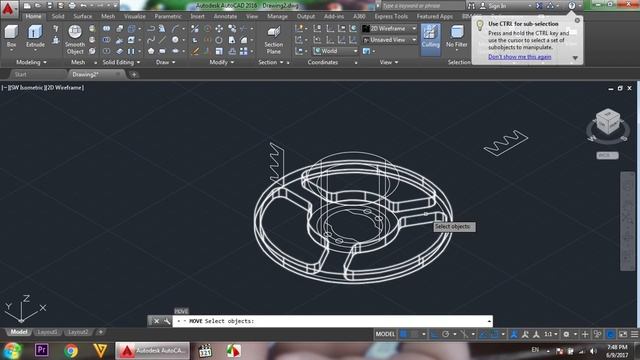Switch to the Mesh ribbon tab
The image size is (640, 360).
click(108, 16)
